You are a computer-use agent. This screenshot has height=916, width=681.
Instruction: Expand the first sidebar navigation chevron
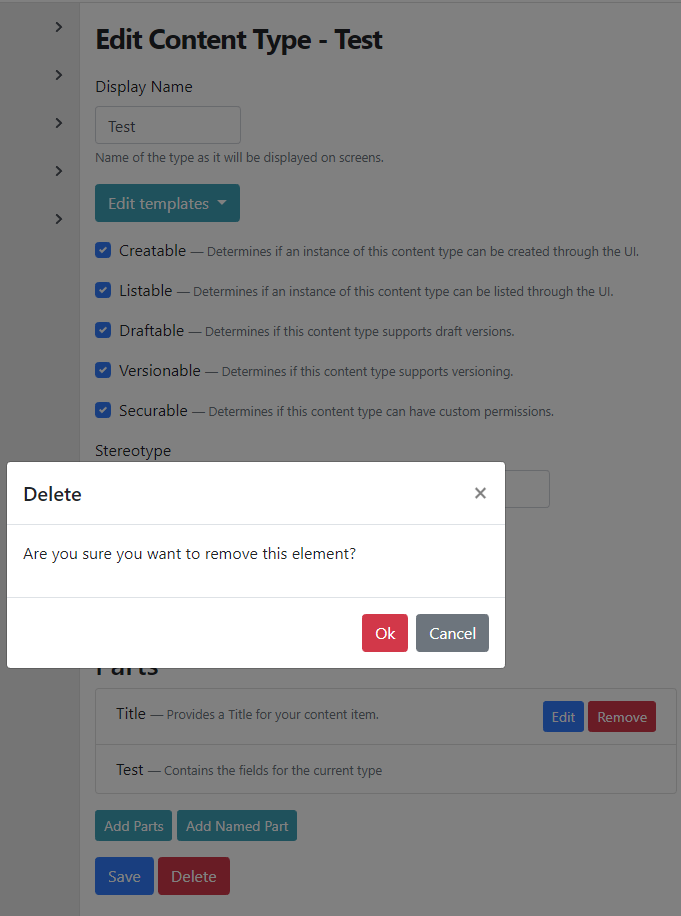57,26
